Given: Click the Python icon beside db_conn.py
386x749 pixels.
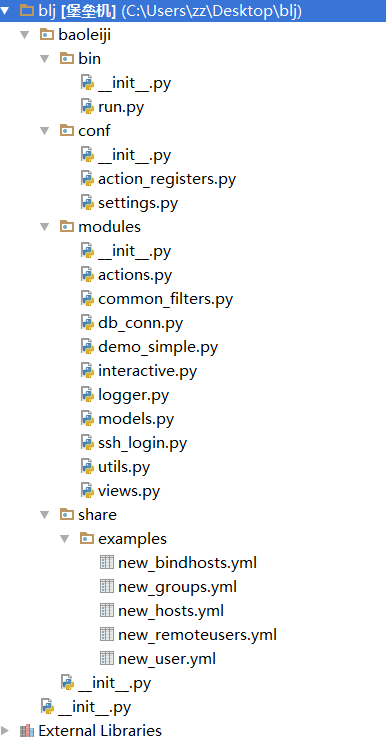Looking at the screenshot, I should point(87,322).
